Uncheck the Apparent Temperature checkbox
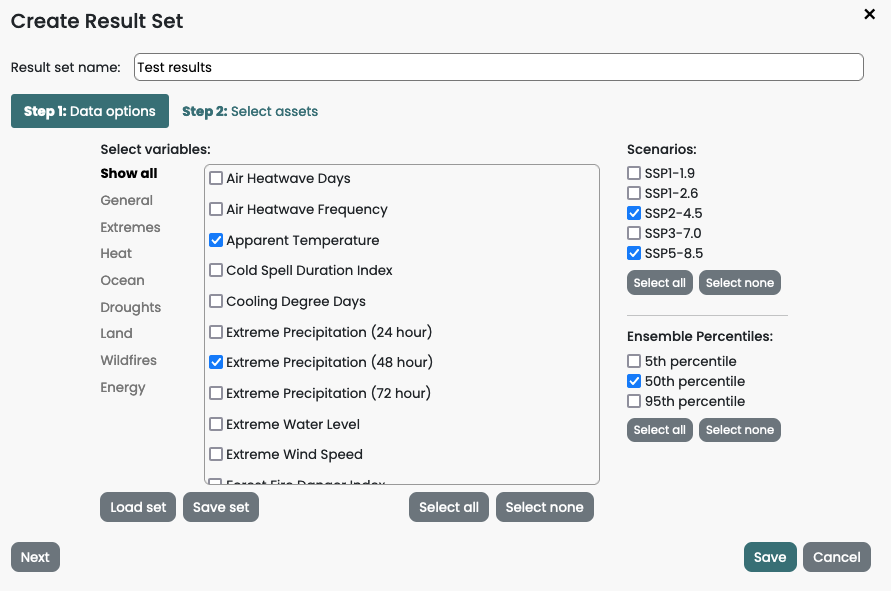Image resolution: width=891 pixels, height=591 pixels. [x=216, y=240]
